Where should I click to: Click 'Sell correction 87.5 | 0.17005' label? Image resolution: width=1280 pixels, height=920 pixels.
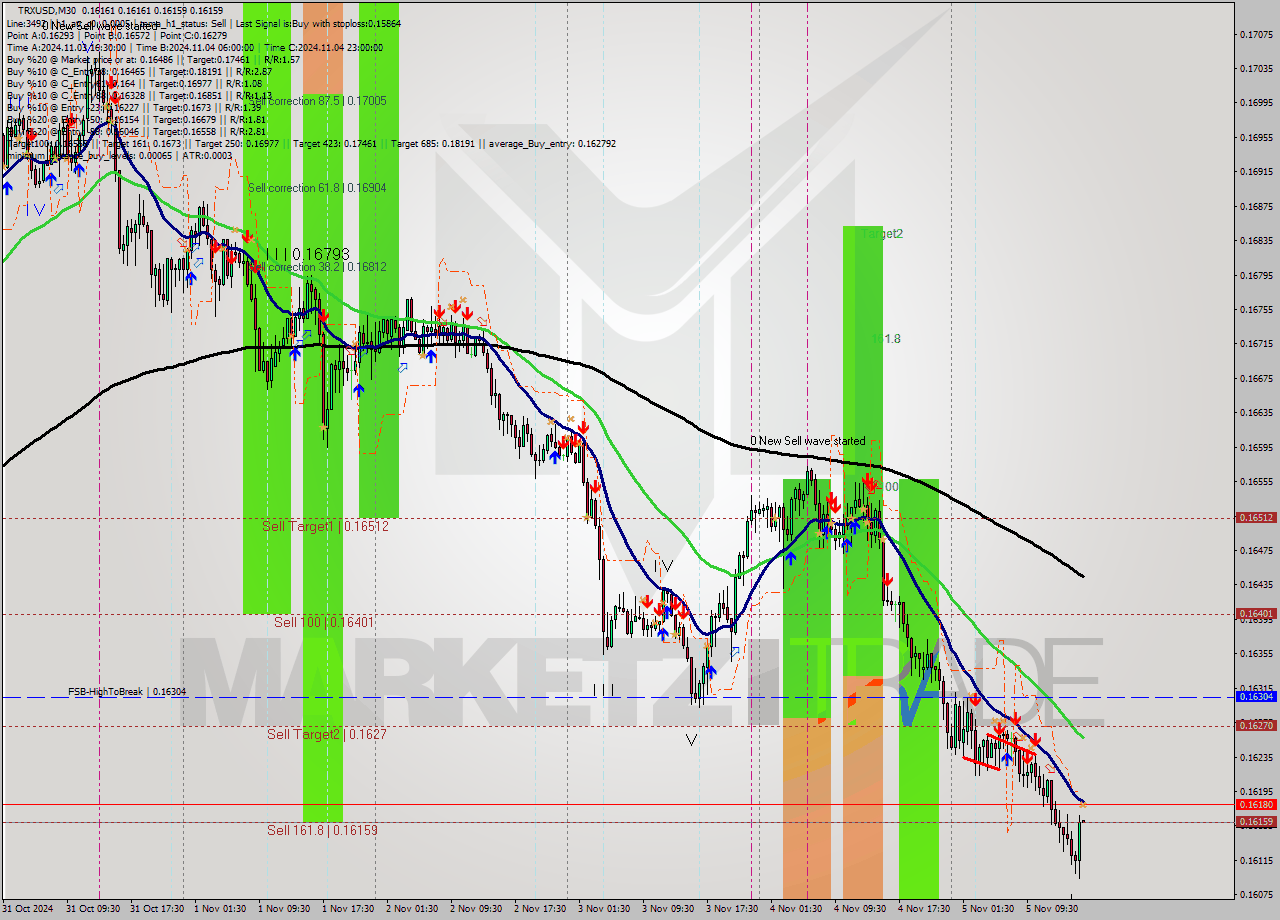pyautogui.click(x=317, y=101)
